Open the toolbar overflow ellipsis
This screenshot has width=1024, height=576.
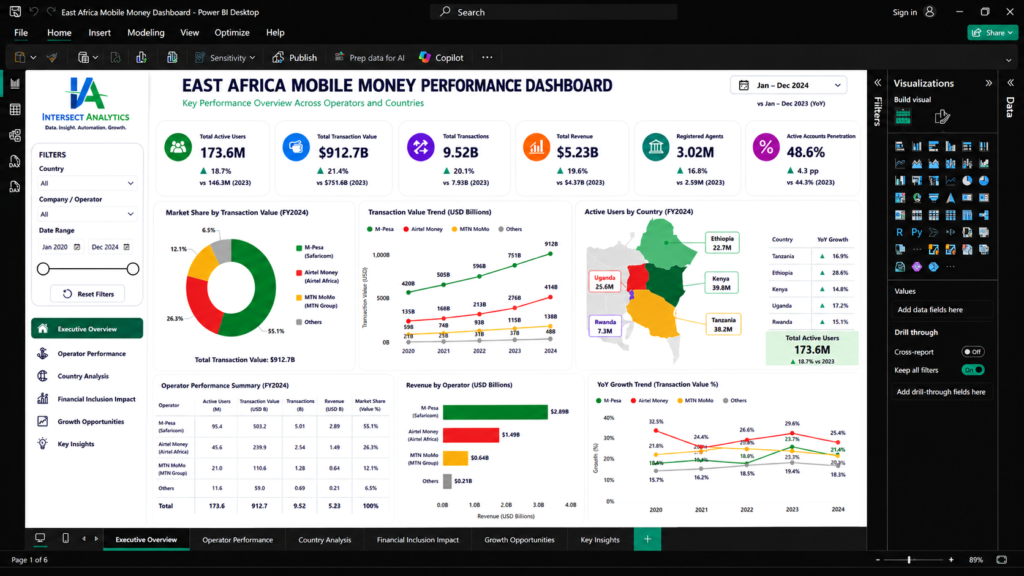(487, 57)
